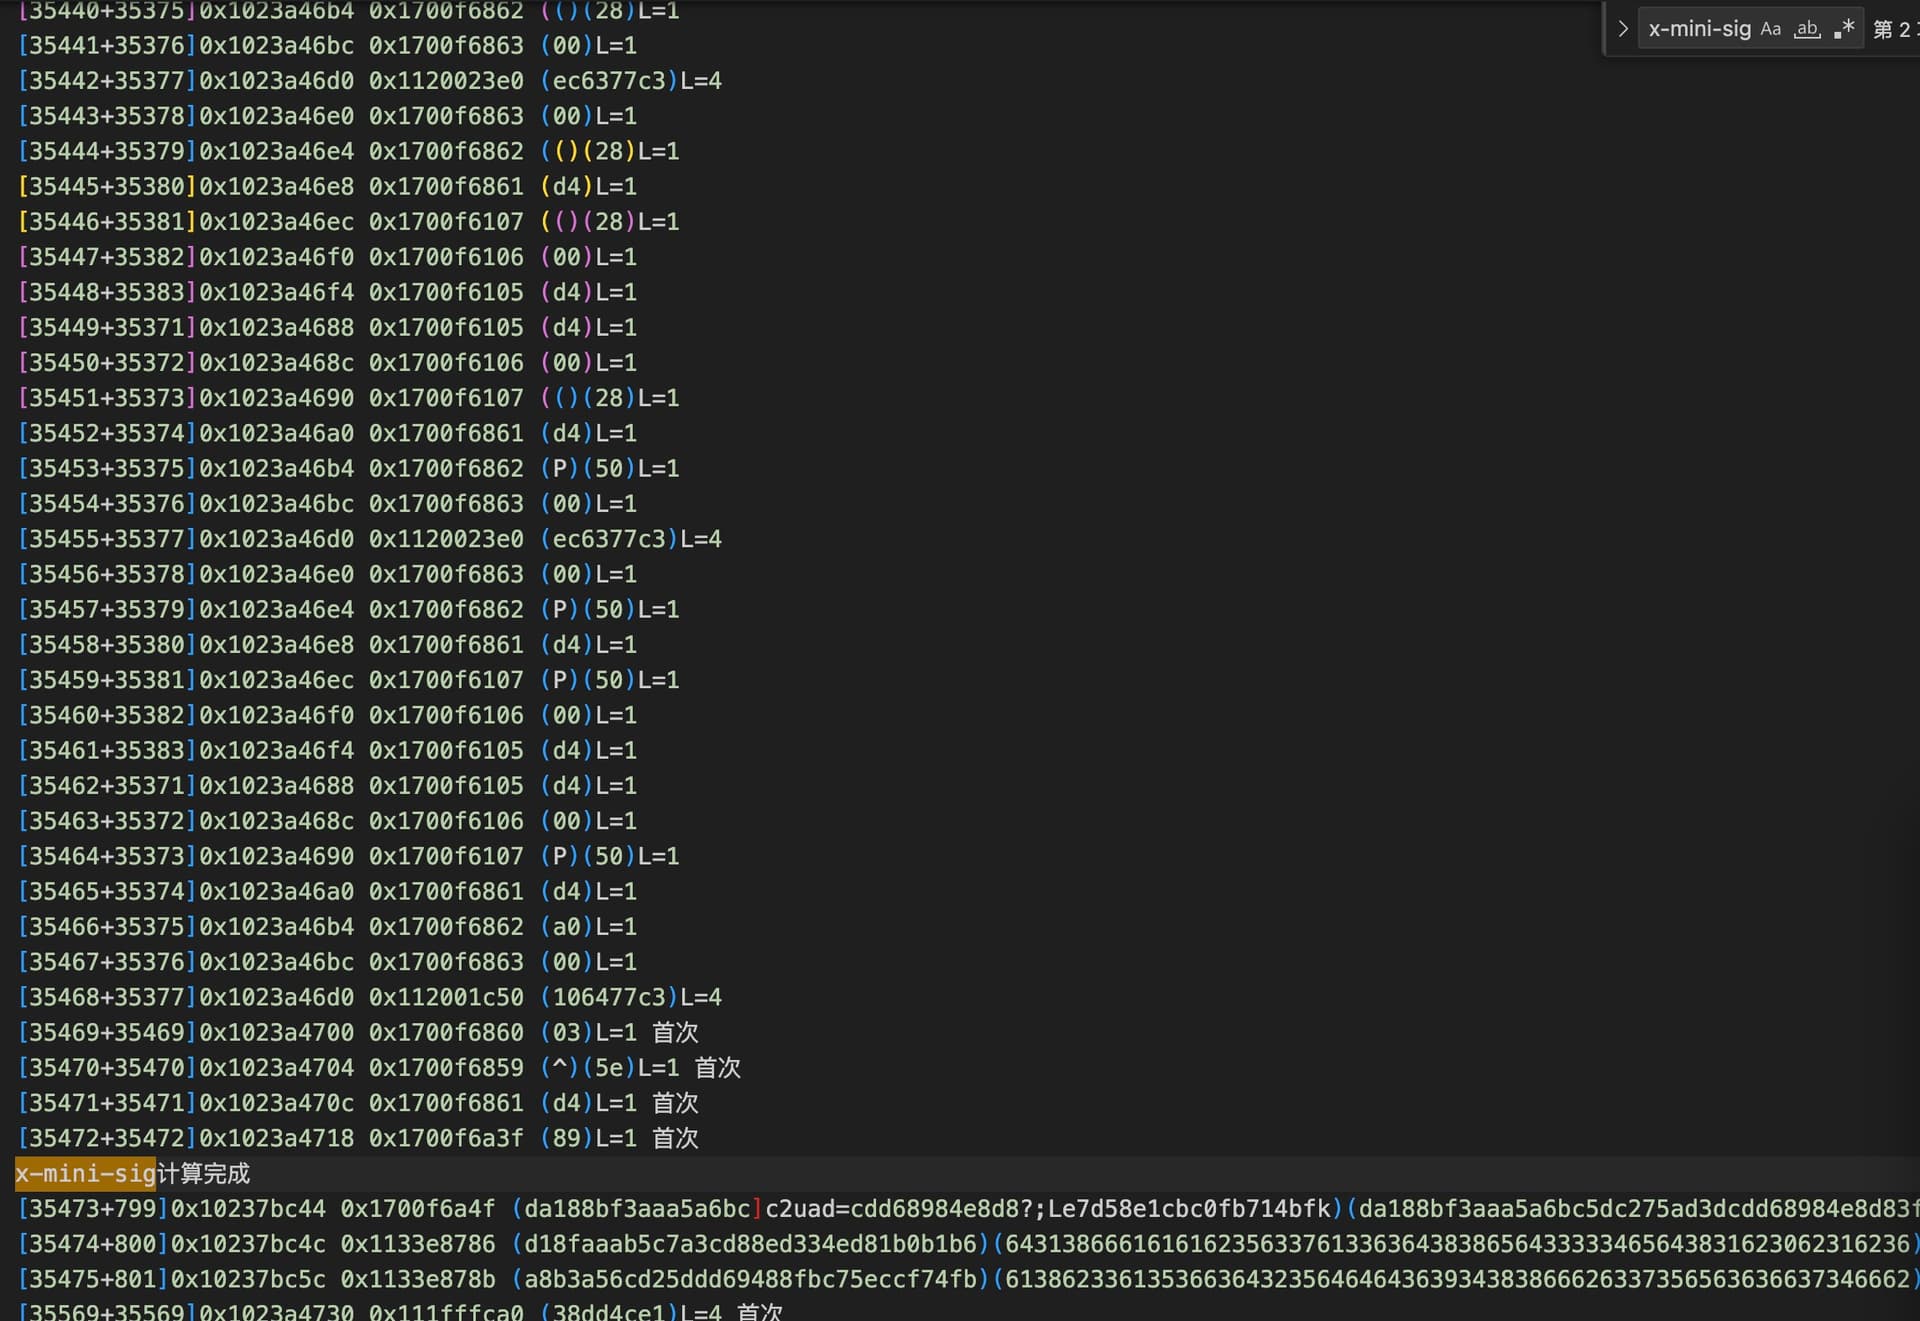Click the (106477c3) value in line 35468
1920x1321 pixels.
point(609,997)
